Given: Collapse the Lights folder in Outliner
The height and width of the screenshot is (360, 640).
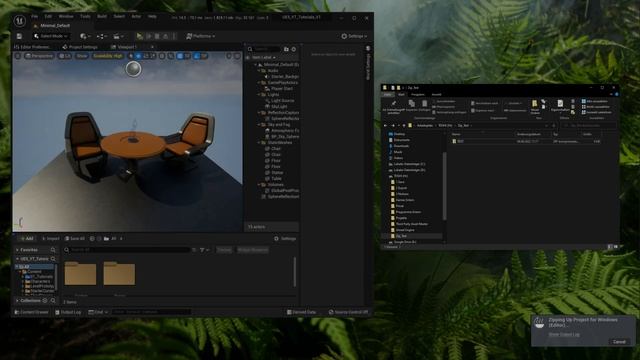Looking at the screenshot, I should click(x=259, y=94).
